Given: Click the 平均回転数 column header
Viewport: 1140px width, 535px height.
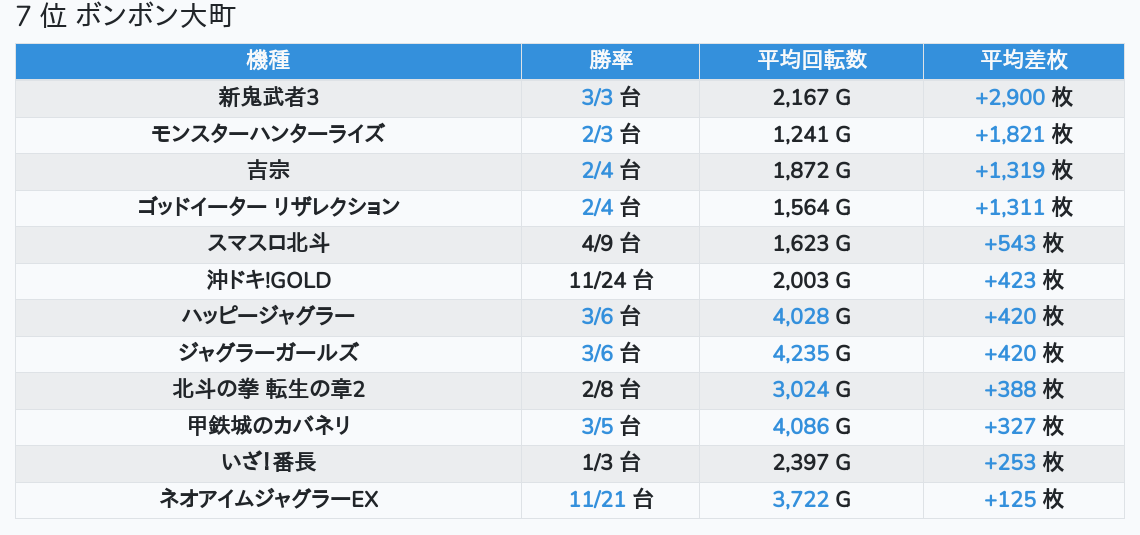Looking at the screenshot, I should [811, 61].
